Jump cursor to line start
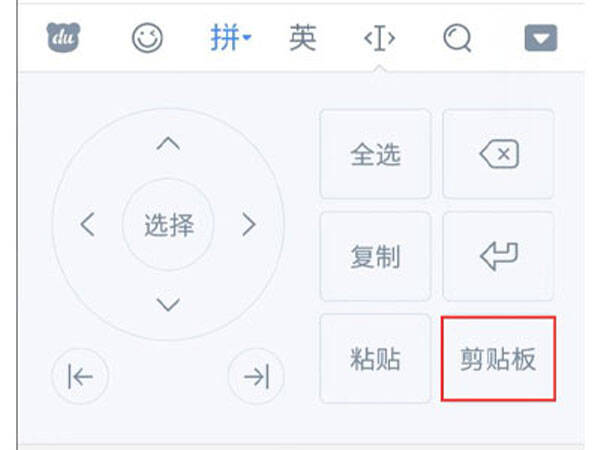This screenshot has width=600, height=450. [x=80, y=377]
